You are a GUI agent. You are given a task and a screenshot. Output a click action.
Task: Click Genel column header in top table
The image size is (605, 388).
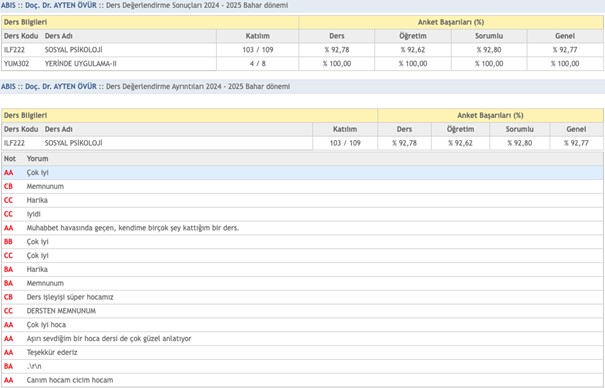(x=565, y=36)
